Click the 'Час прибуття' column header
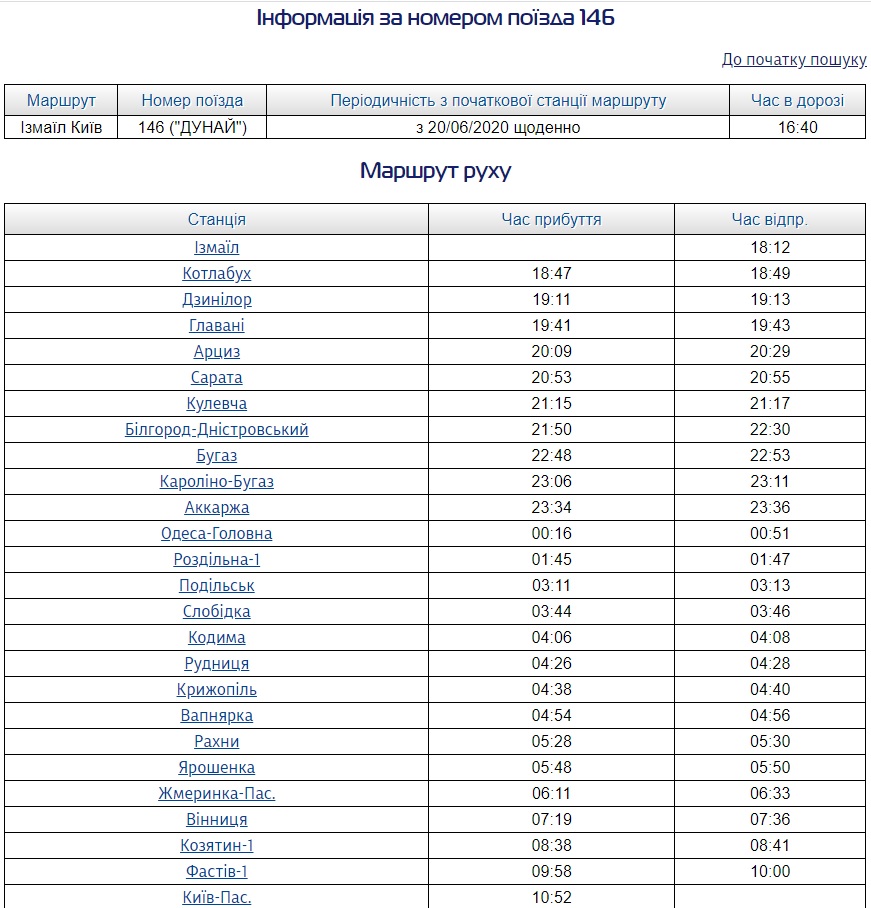This screenshot has height=908, width=871. [551, 220]
